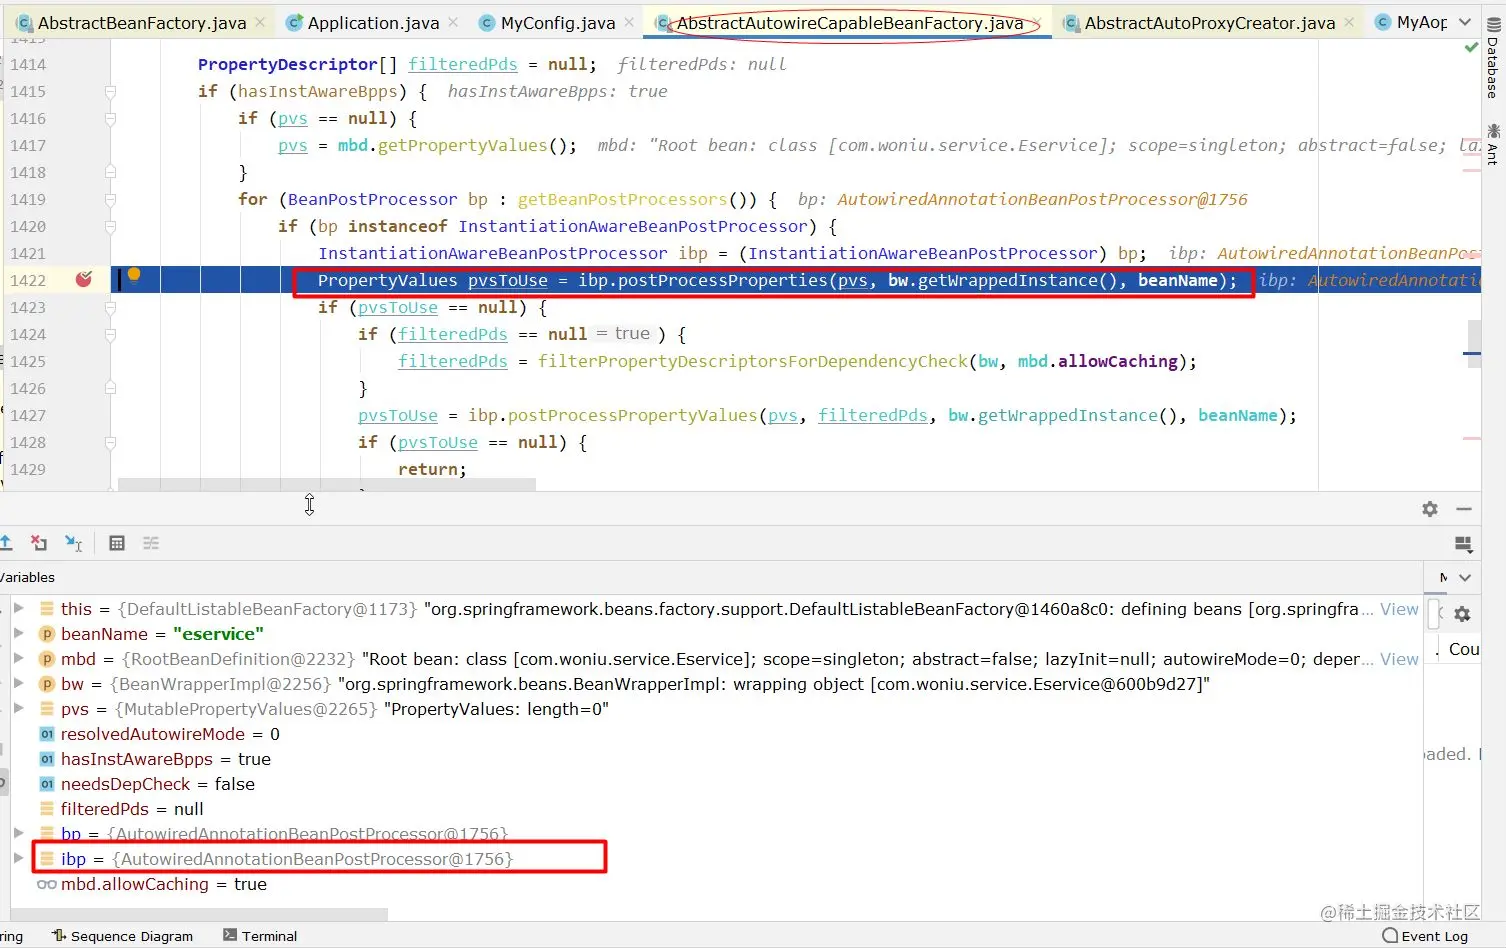
Task: Click the class icon on MyConfig.java tab
Action: [x=487, y=23]
